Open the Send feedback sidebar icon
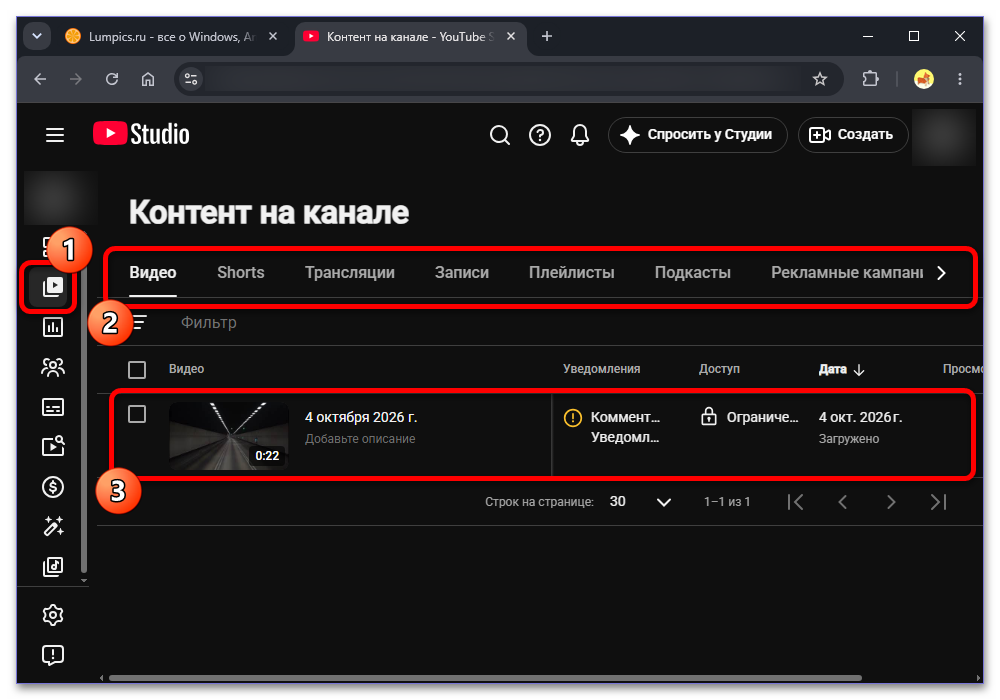Viewport: 1000px width, 700px height. (53, 655)
